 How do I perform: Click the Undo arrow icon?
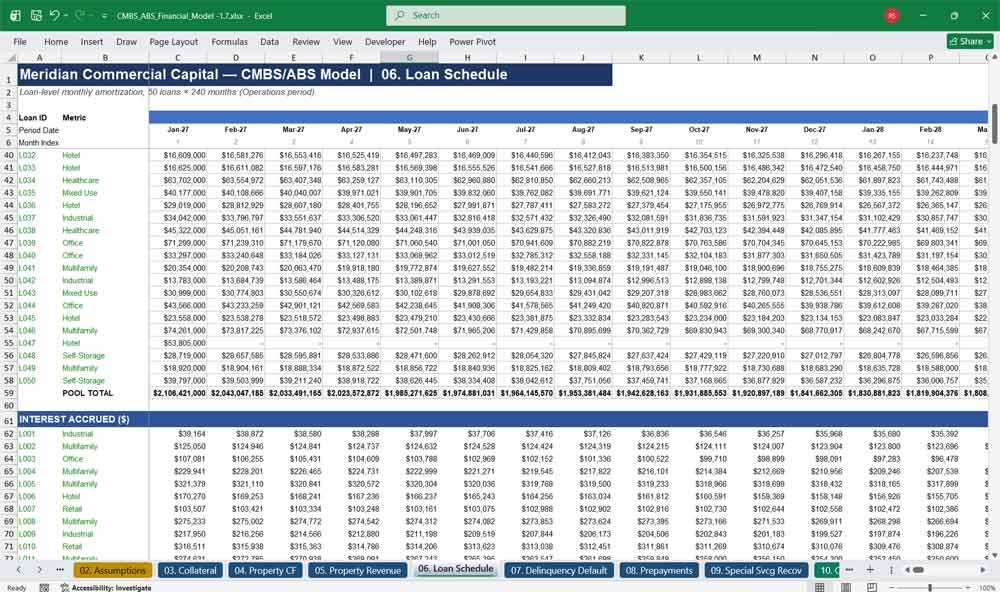click(x=54, y=15)
